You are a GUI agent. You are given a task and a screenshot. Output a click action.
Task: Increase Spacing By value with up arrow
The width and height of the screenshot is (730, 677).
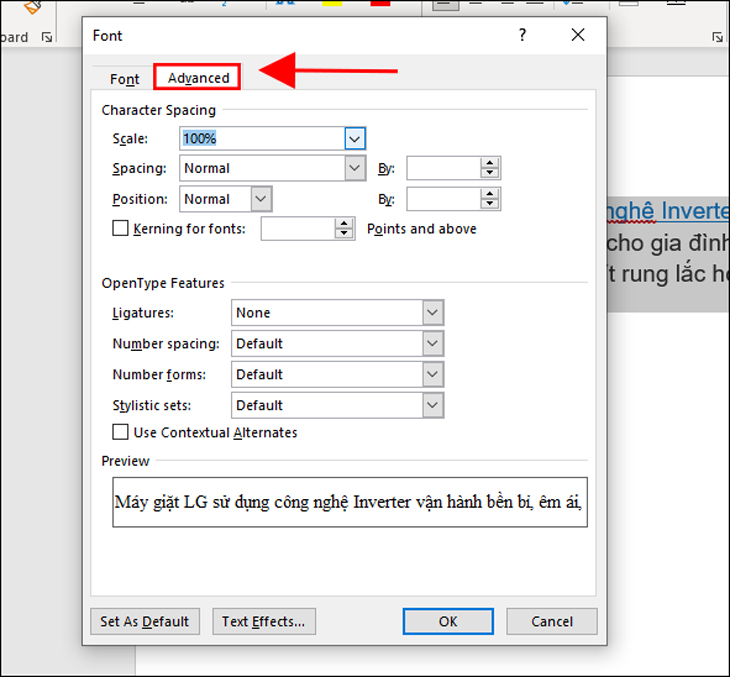[x=489, y=163]
